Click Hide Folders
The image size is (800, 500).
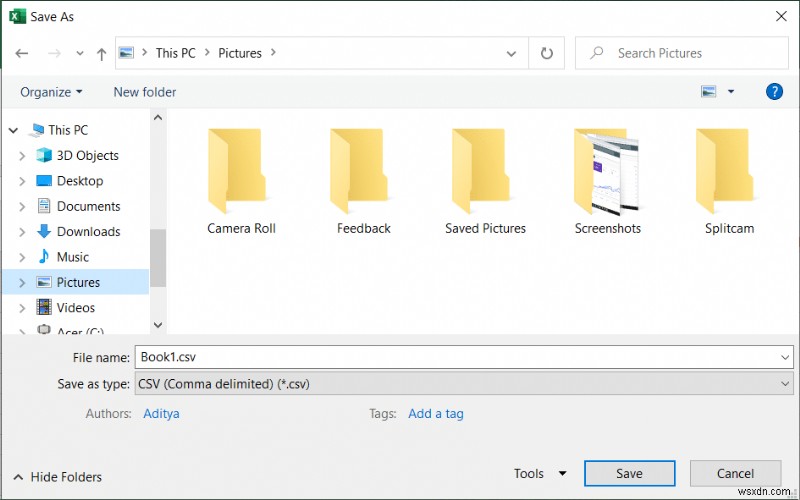pyautogui.click(x=58, y=477)
